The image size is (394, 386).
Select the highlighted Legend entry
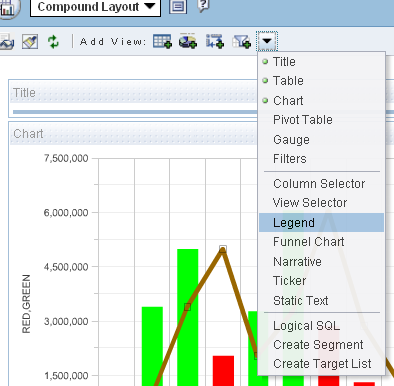[x=321, y=222]
